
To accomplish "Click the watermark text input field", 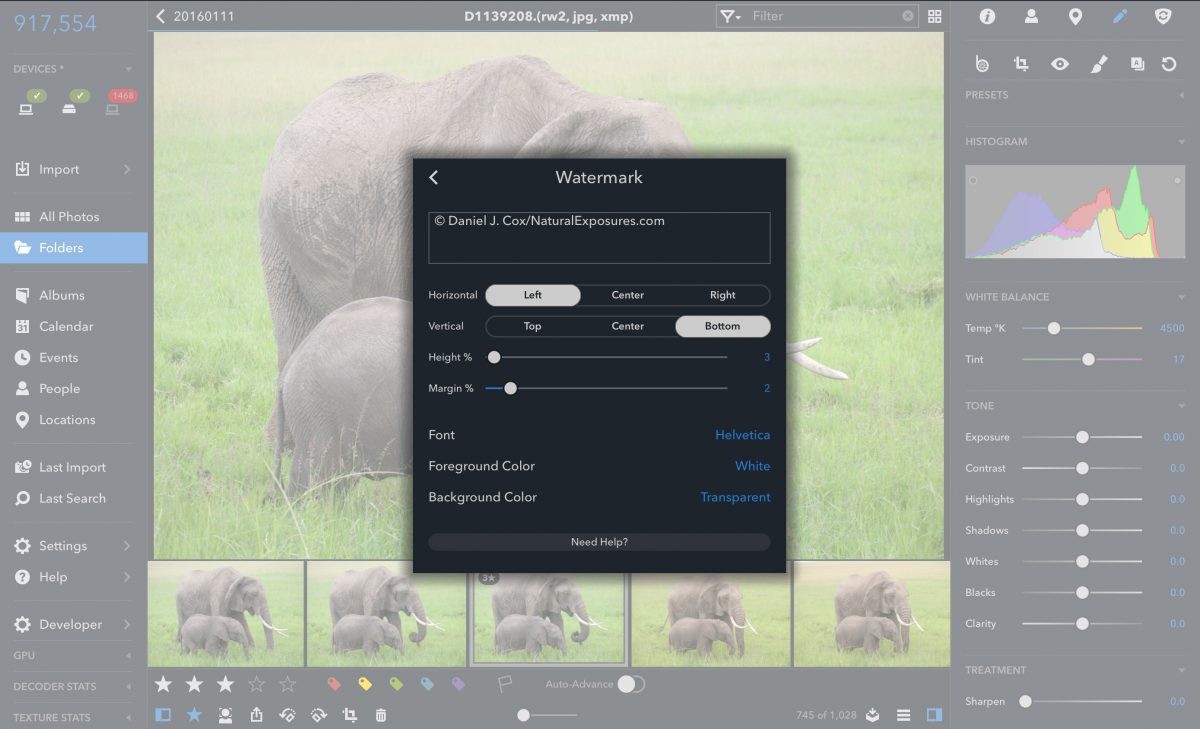I will pyautogui.click(x=599, y=238).
